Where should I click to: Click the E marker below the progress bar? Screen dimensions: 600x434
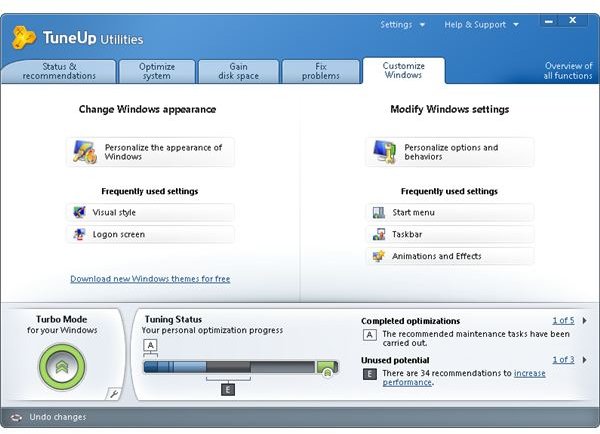pyautogui.click(x=228, y=390)
